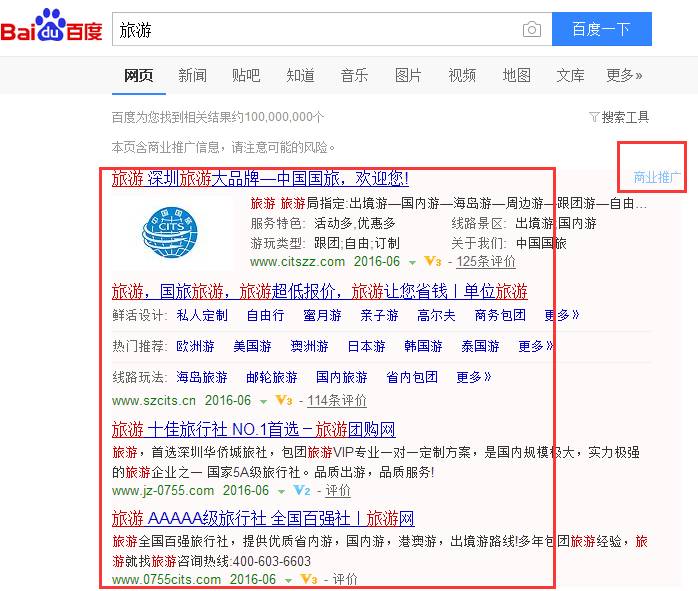Expand dropdown arrow beside www.0755cits.com date

tap(288, 580)
